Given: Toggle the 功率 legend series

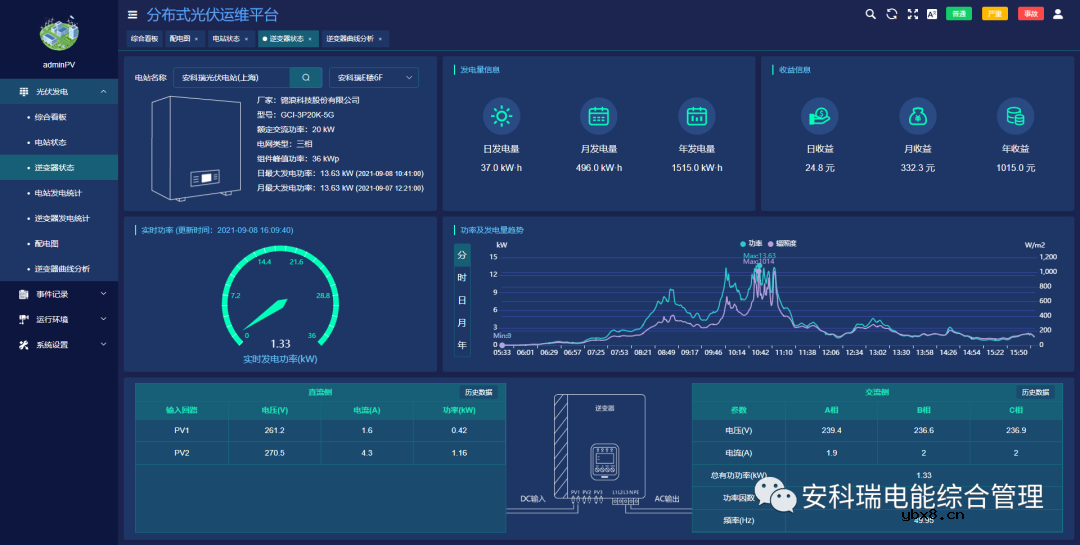Looking at the screenshot, I should pyautogui.click(x=750, y=243).
